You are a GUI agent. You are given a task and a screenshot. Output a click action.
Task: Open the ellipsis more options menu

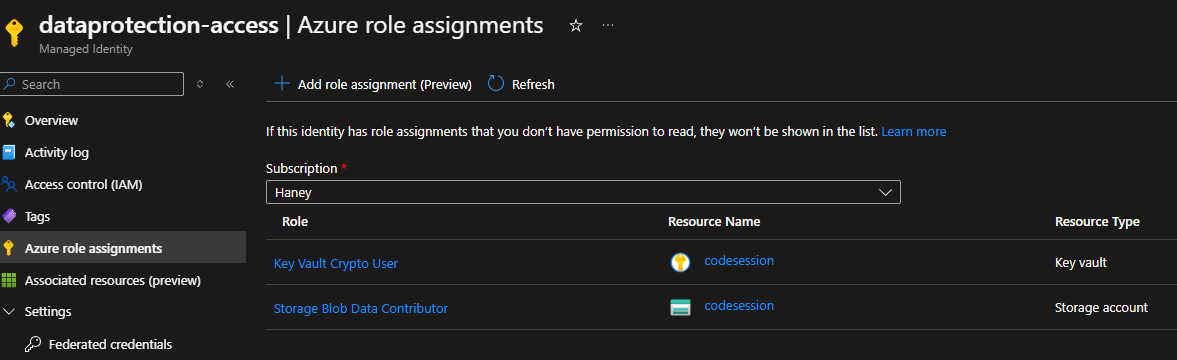pos(608,26)
